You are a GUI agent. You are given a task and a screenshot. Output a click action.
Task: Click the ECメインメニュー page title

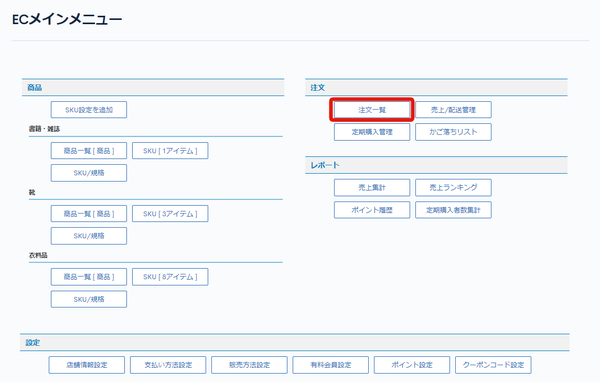tap(67, 20)
